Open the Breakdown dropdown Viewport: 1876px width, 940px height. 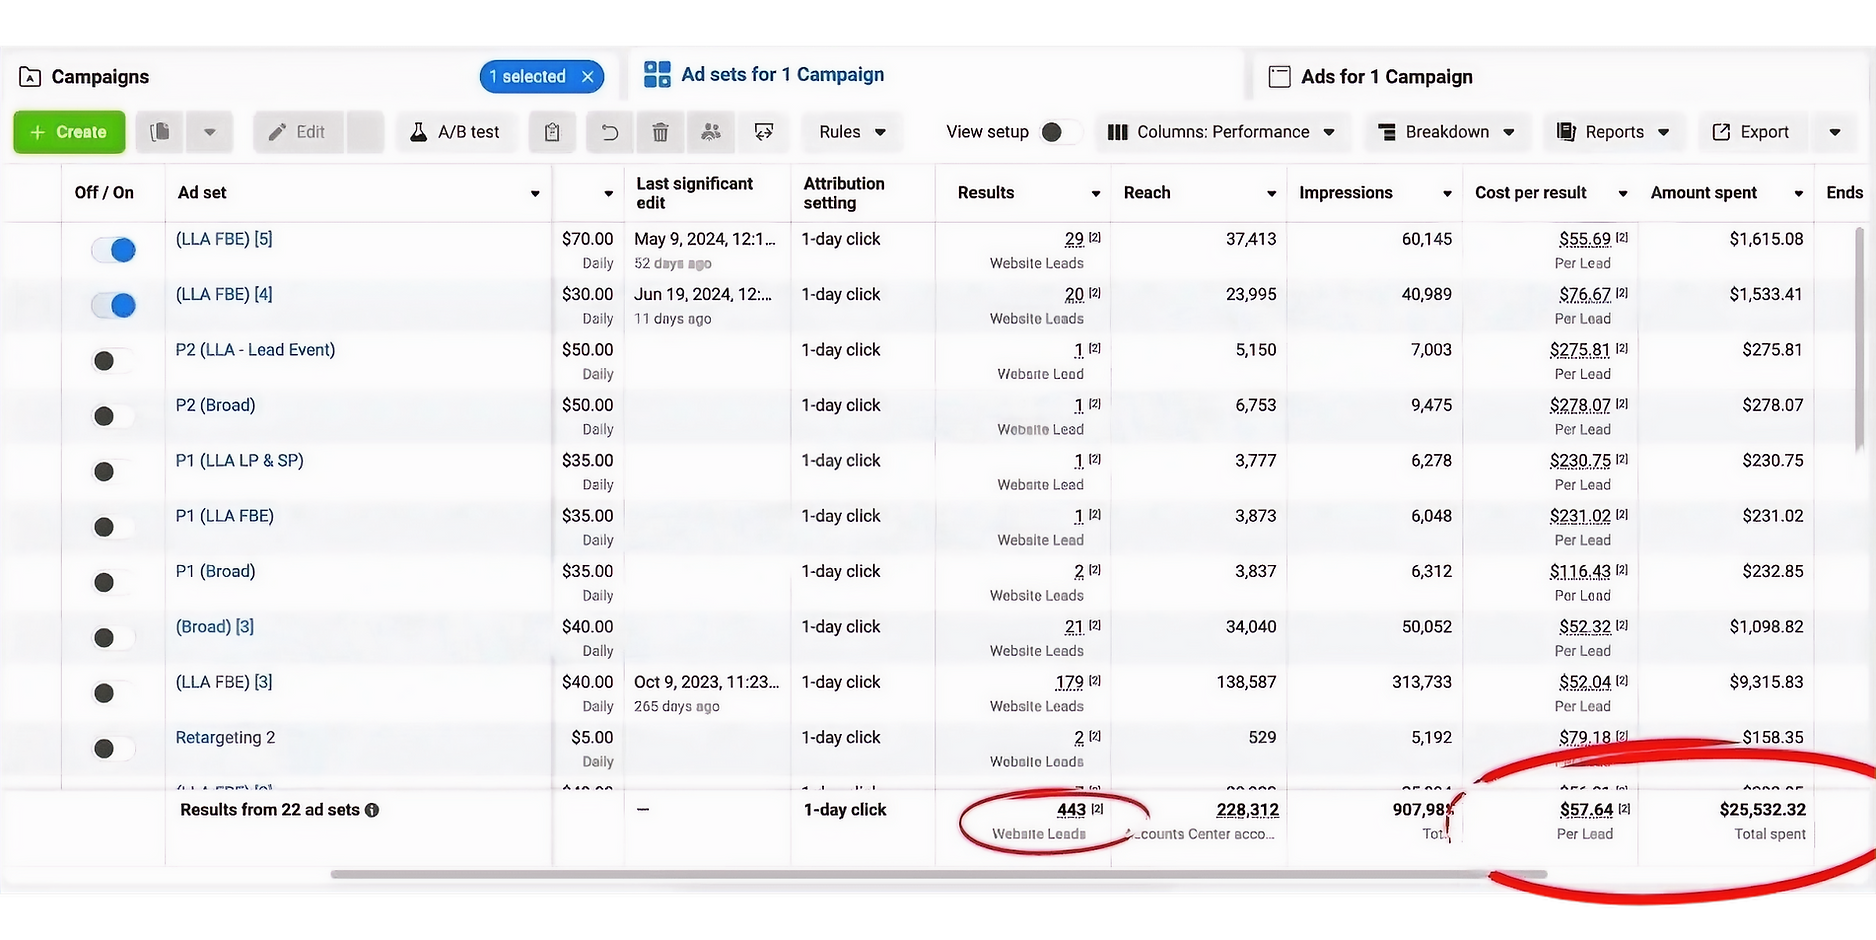point(1446,132)
